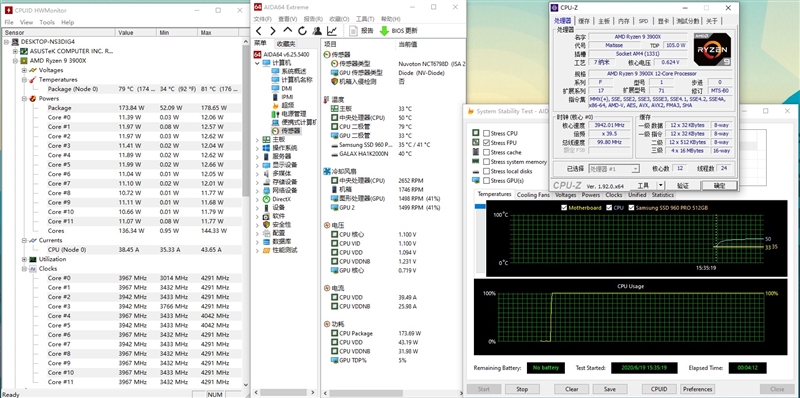This screenshot has height=398, width=800.
Task: Click the Stress CPU chip icon
Action: [x=476, y=133]
